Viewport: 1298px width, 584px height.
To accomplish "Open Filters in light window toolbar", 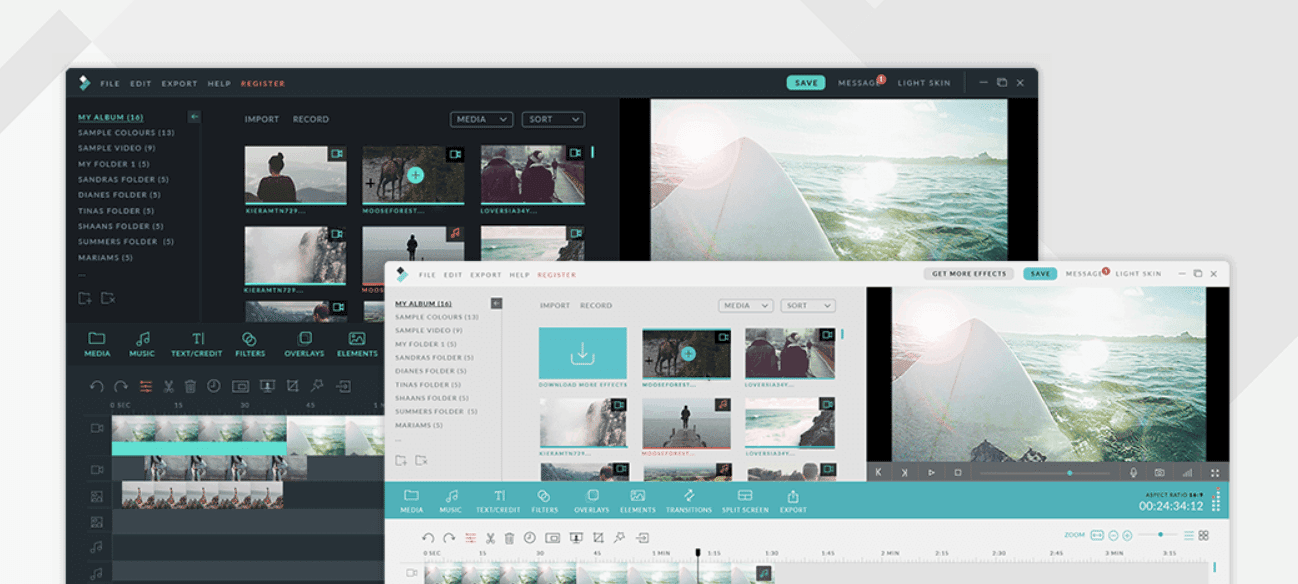I will pyautogui.click(x=544, y=501).
